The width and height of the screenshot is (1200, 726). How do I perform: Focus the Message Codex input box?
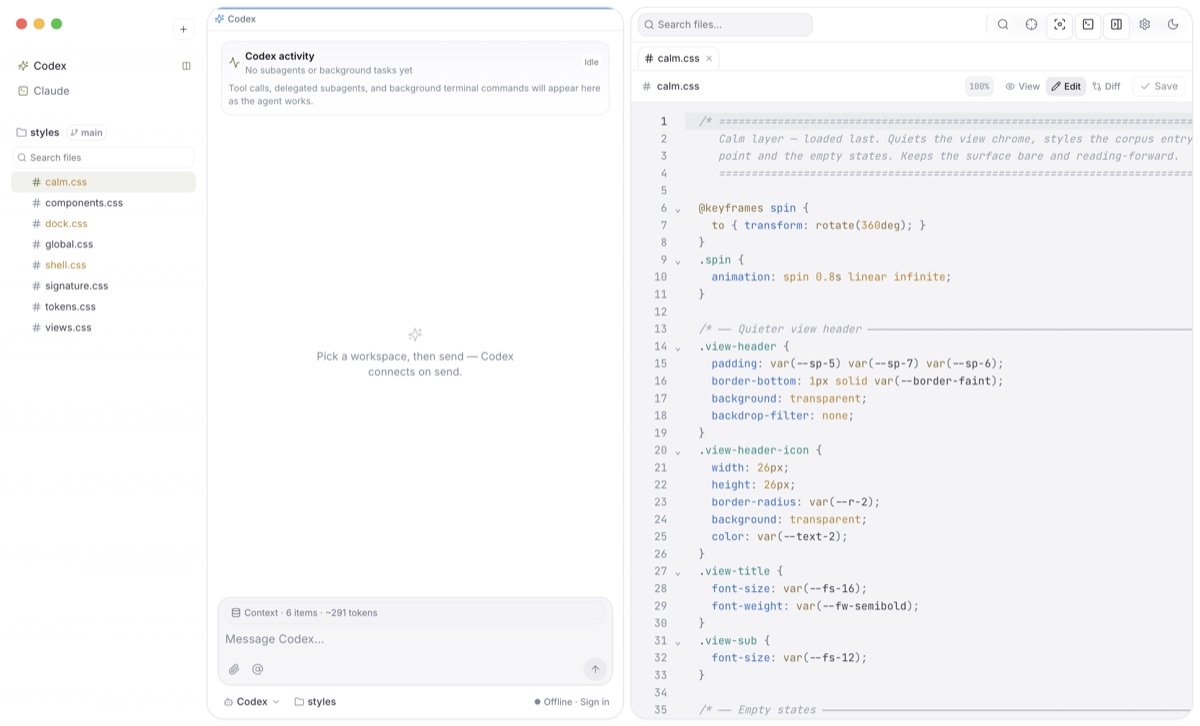pos(415,639)
